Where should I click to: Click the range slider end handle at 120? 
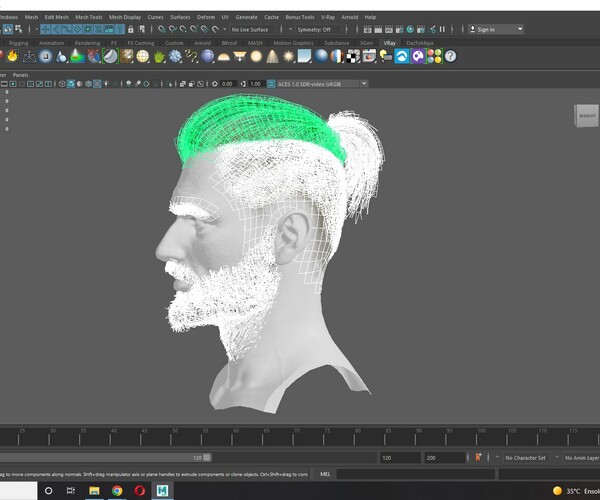pyautogui.click(x=207, y=458)
